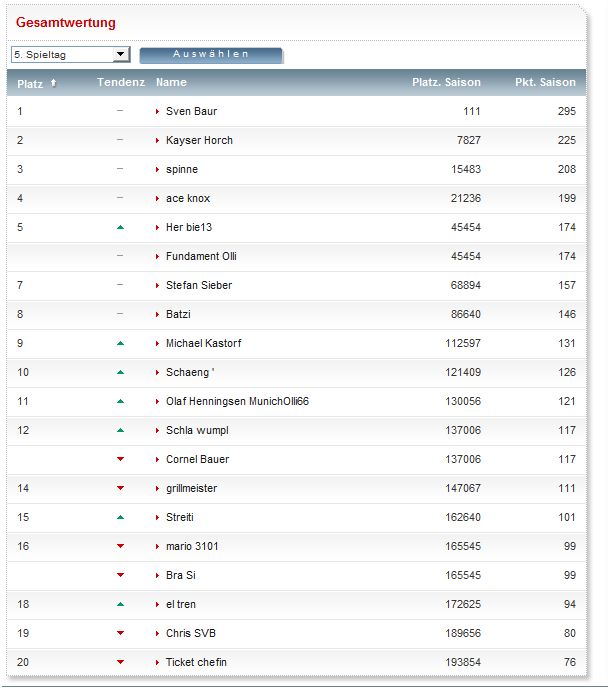Click red down-trend icon for grillmeister
This screenshot has width=610, height=689.
pos(120,488)
